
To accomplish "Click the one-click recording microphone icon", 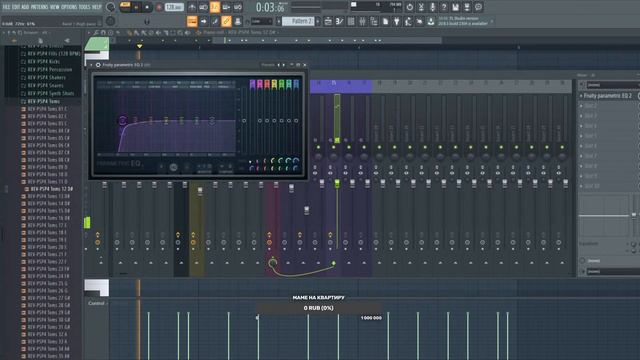I will click(432, 7).
